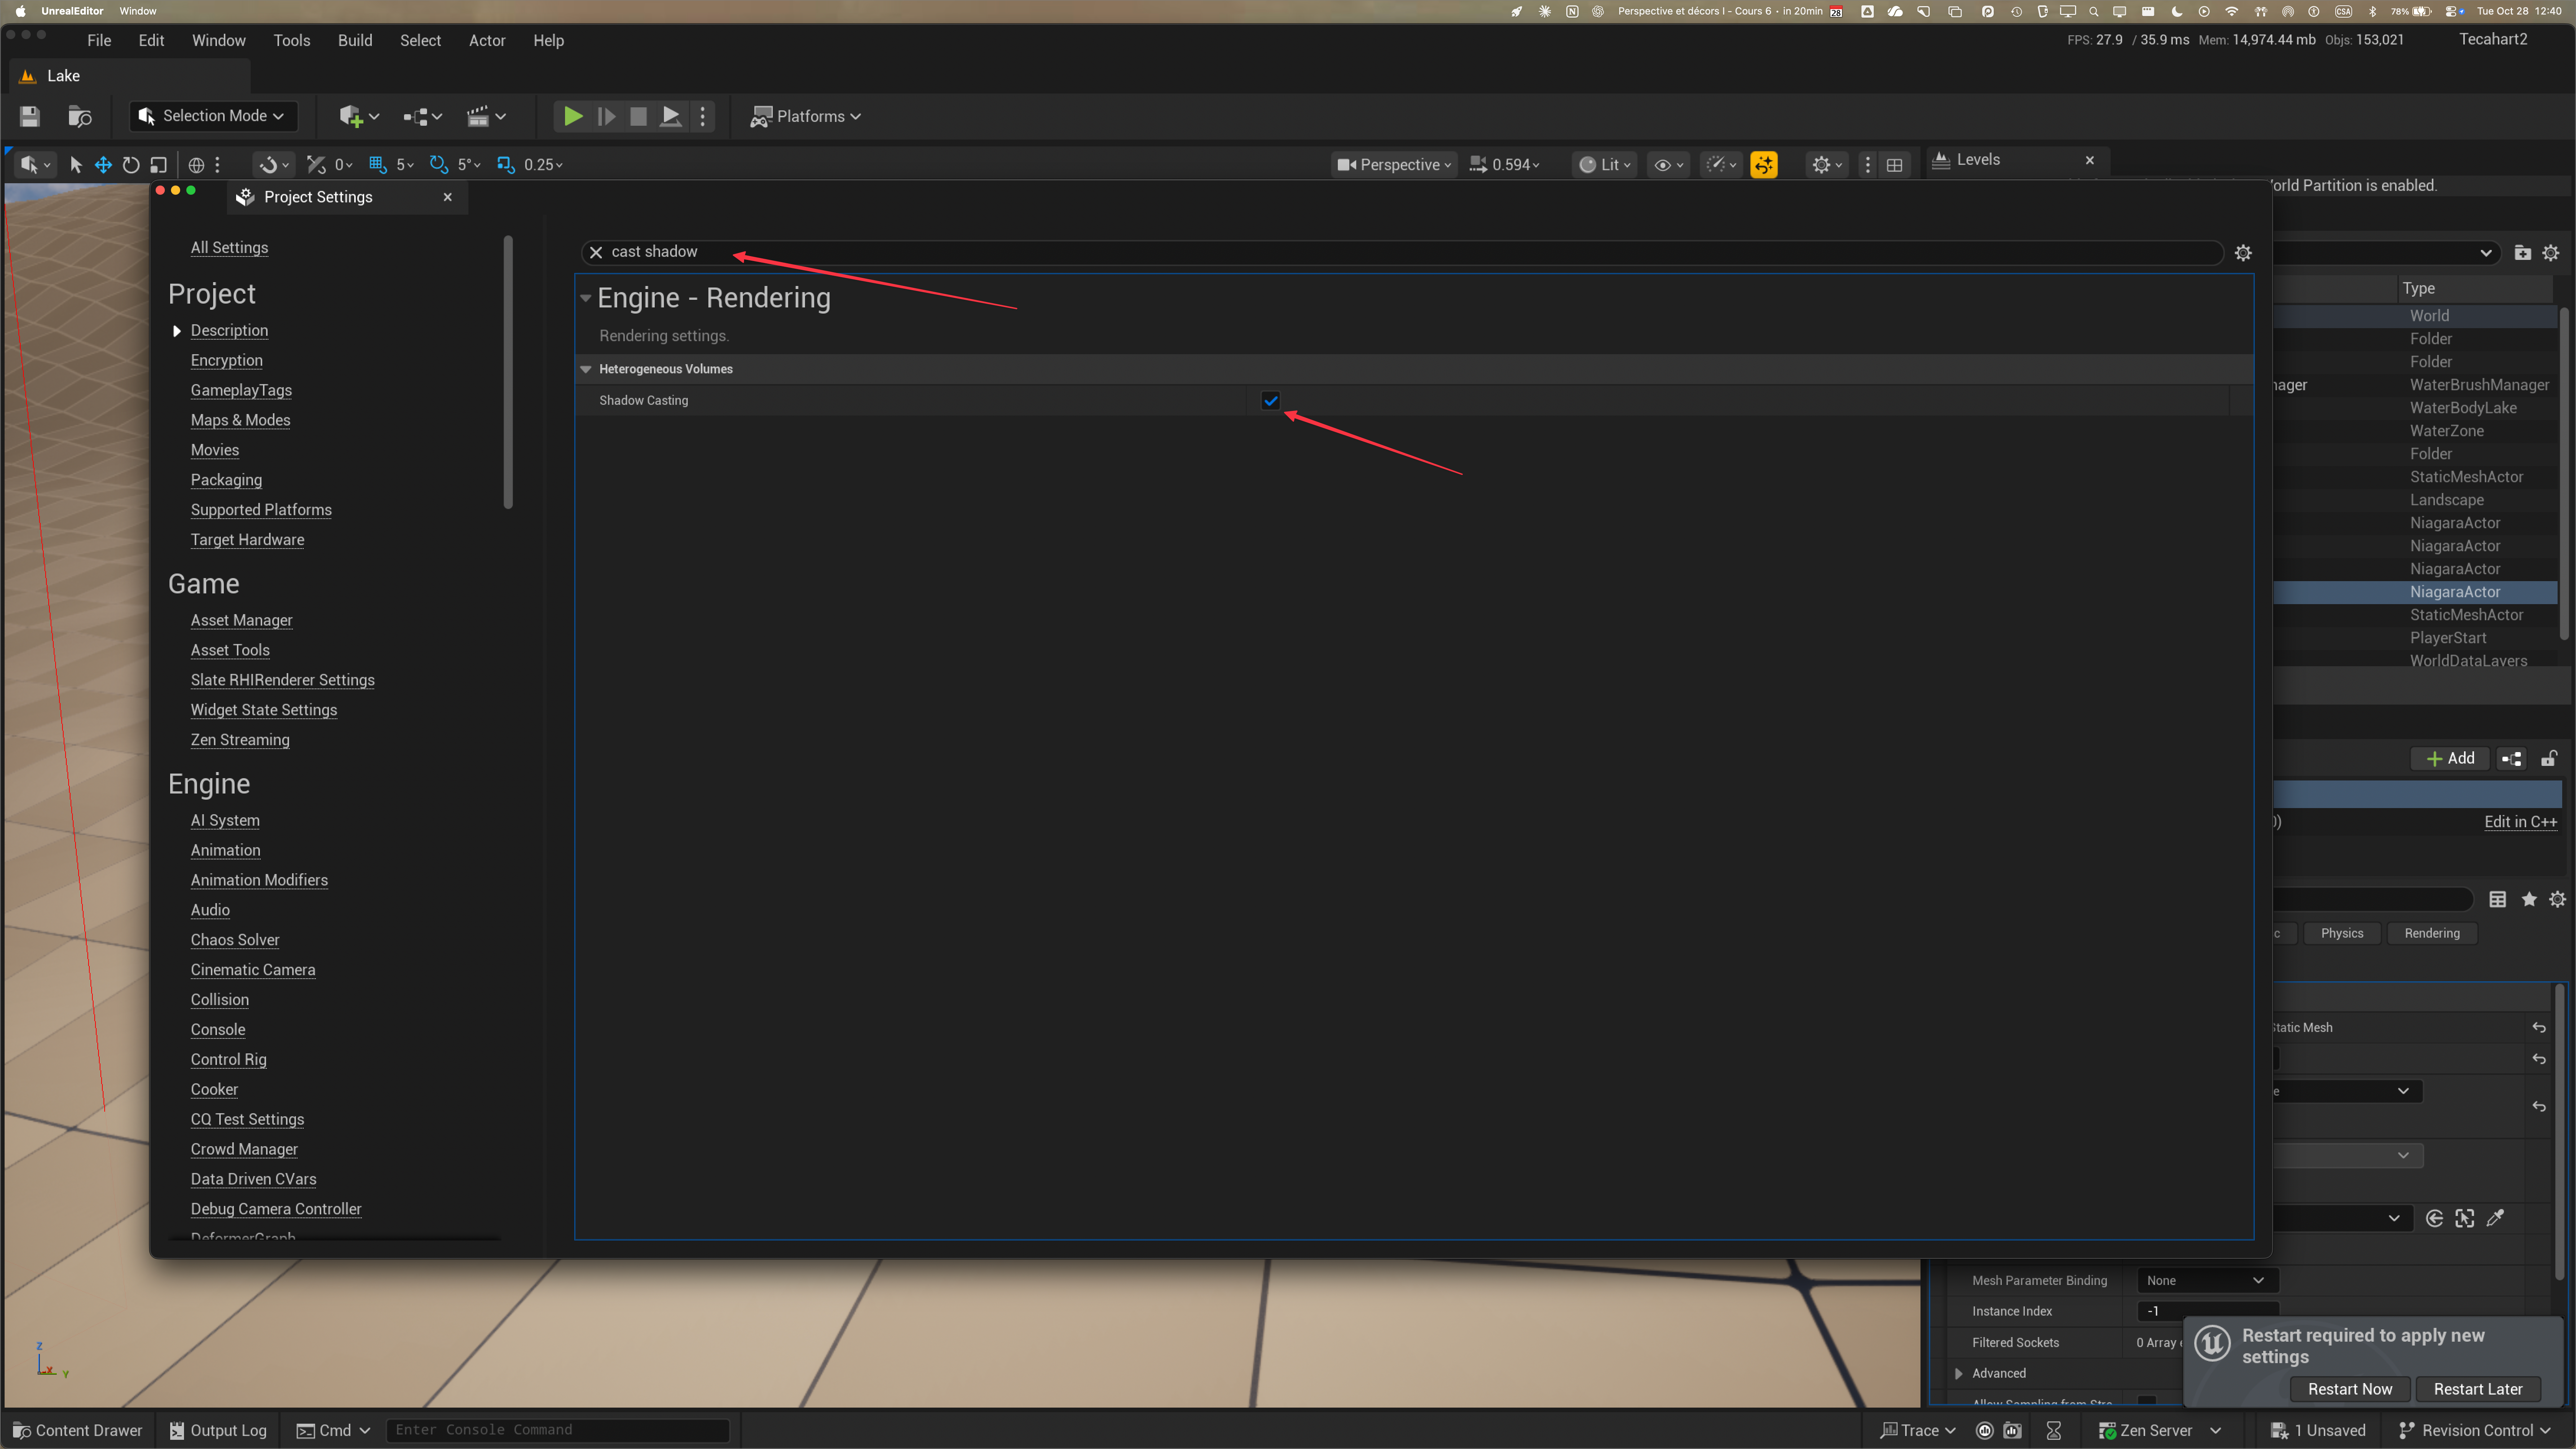
Task: Click the Eject/Simulate play button
Action: (671, 116)
